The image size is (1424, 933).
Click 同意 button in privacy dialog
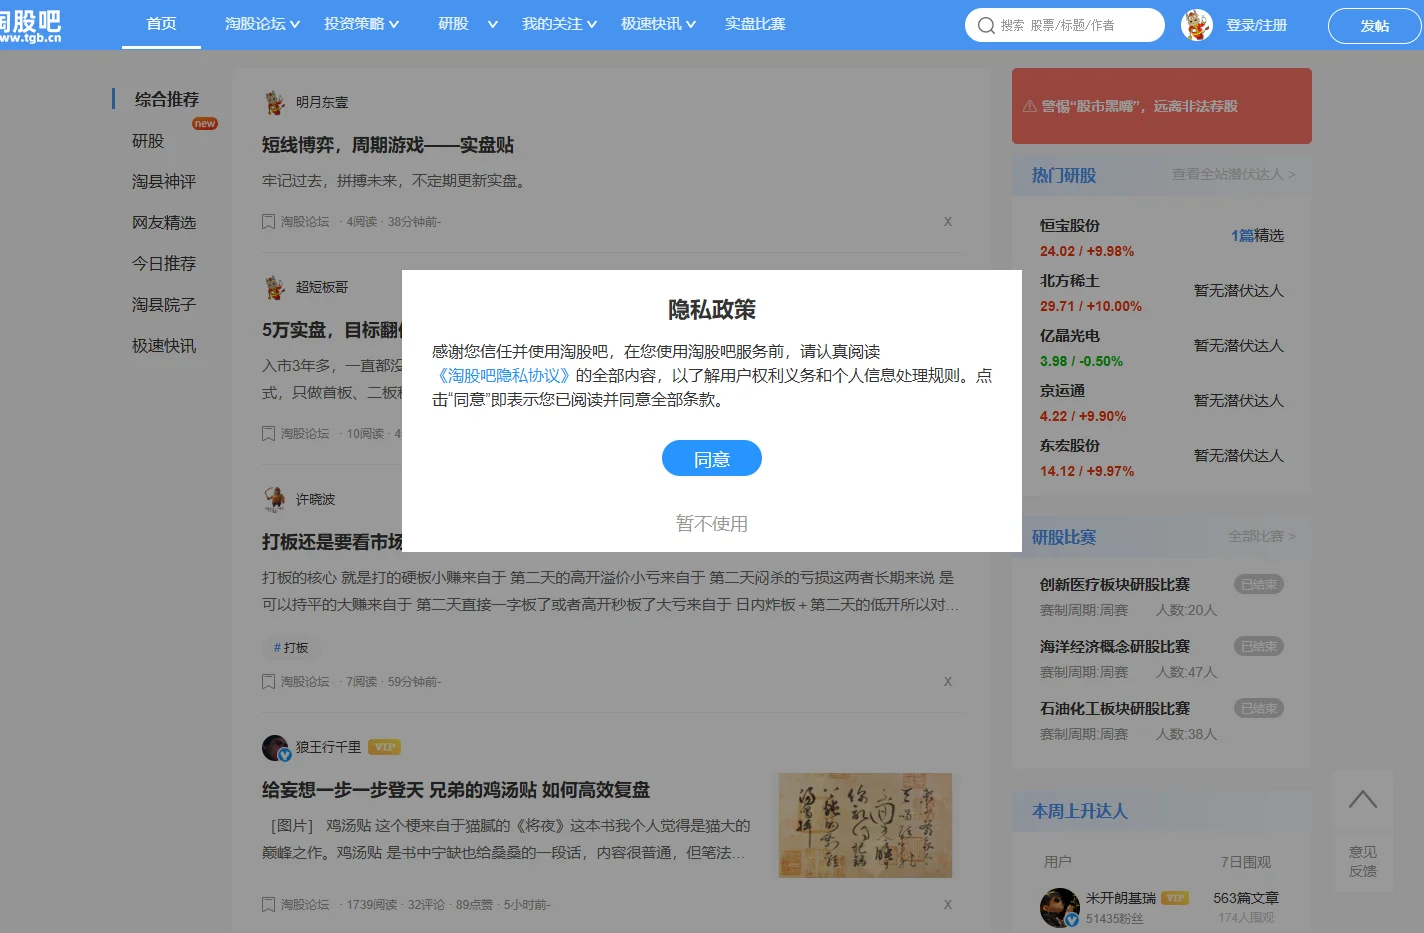click(712, 458)
